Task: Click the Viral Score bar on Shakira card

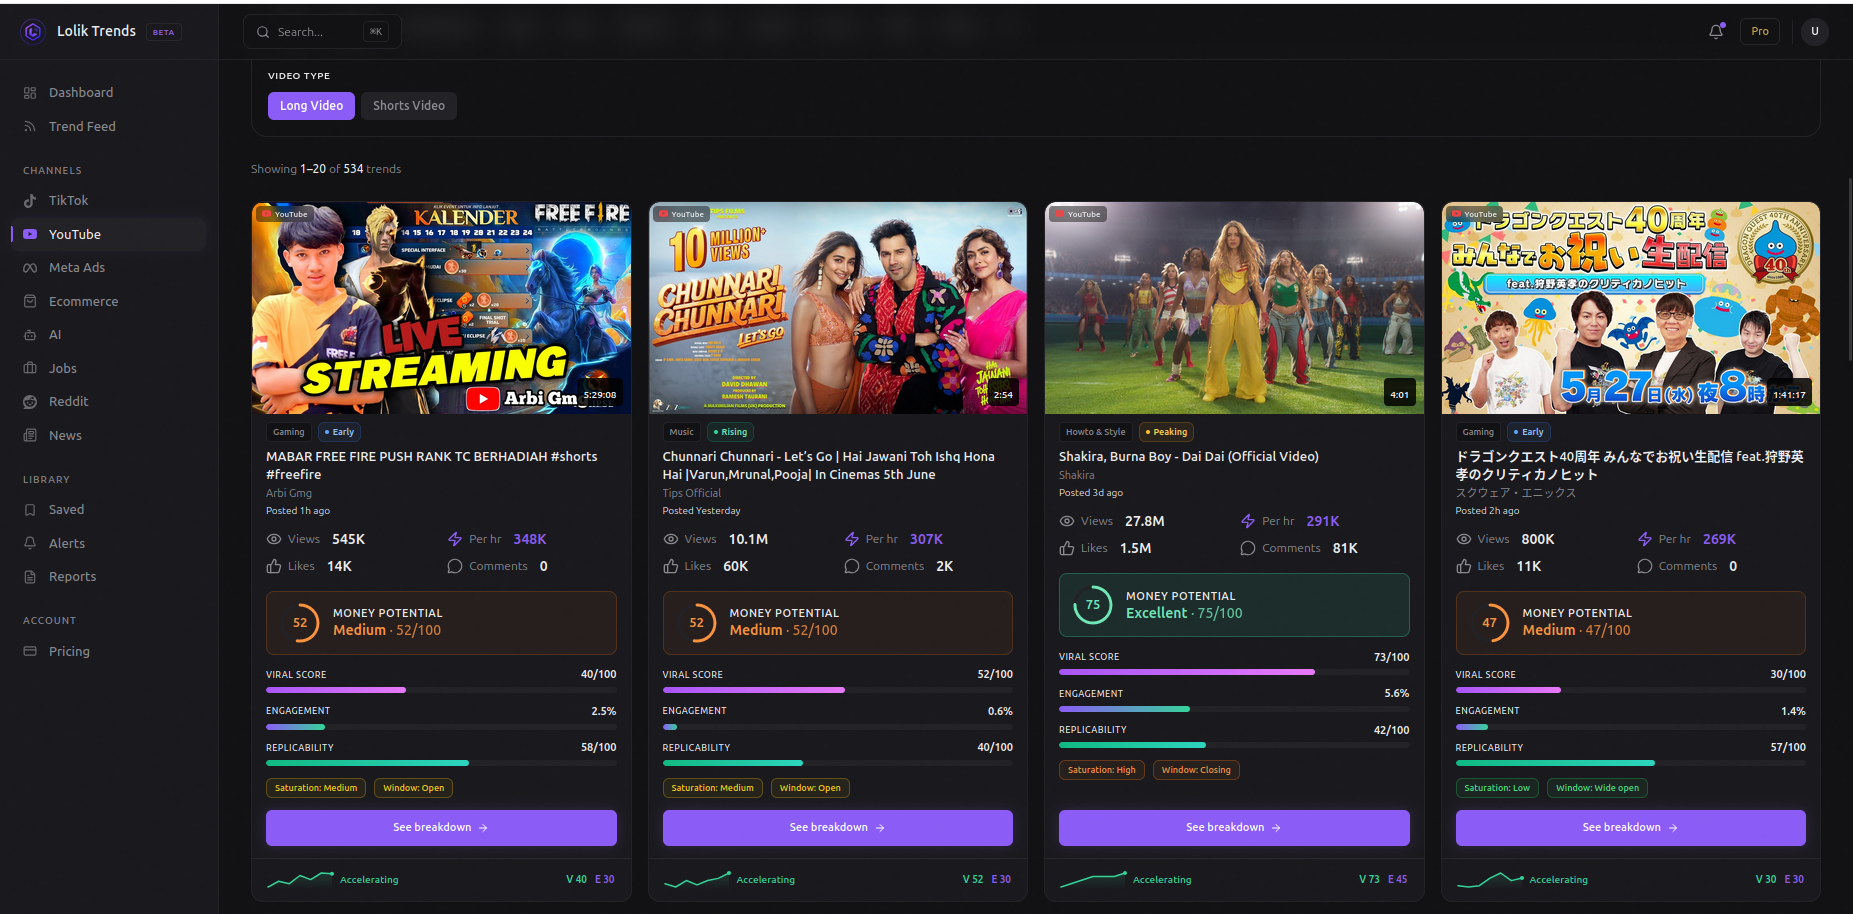Action: coord(1234,672)
